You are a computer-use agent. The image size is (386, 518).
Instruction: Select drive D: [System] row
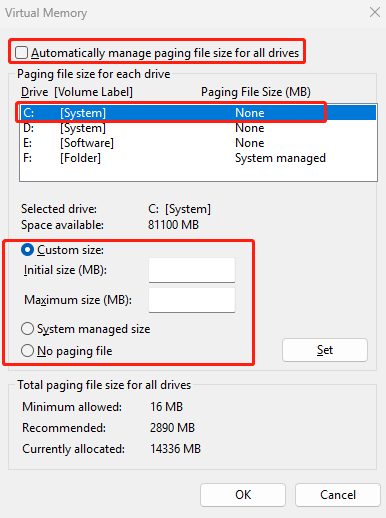[198, 128]
